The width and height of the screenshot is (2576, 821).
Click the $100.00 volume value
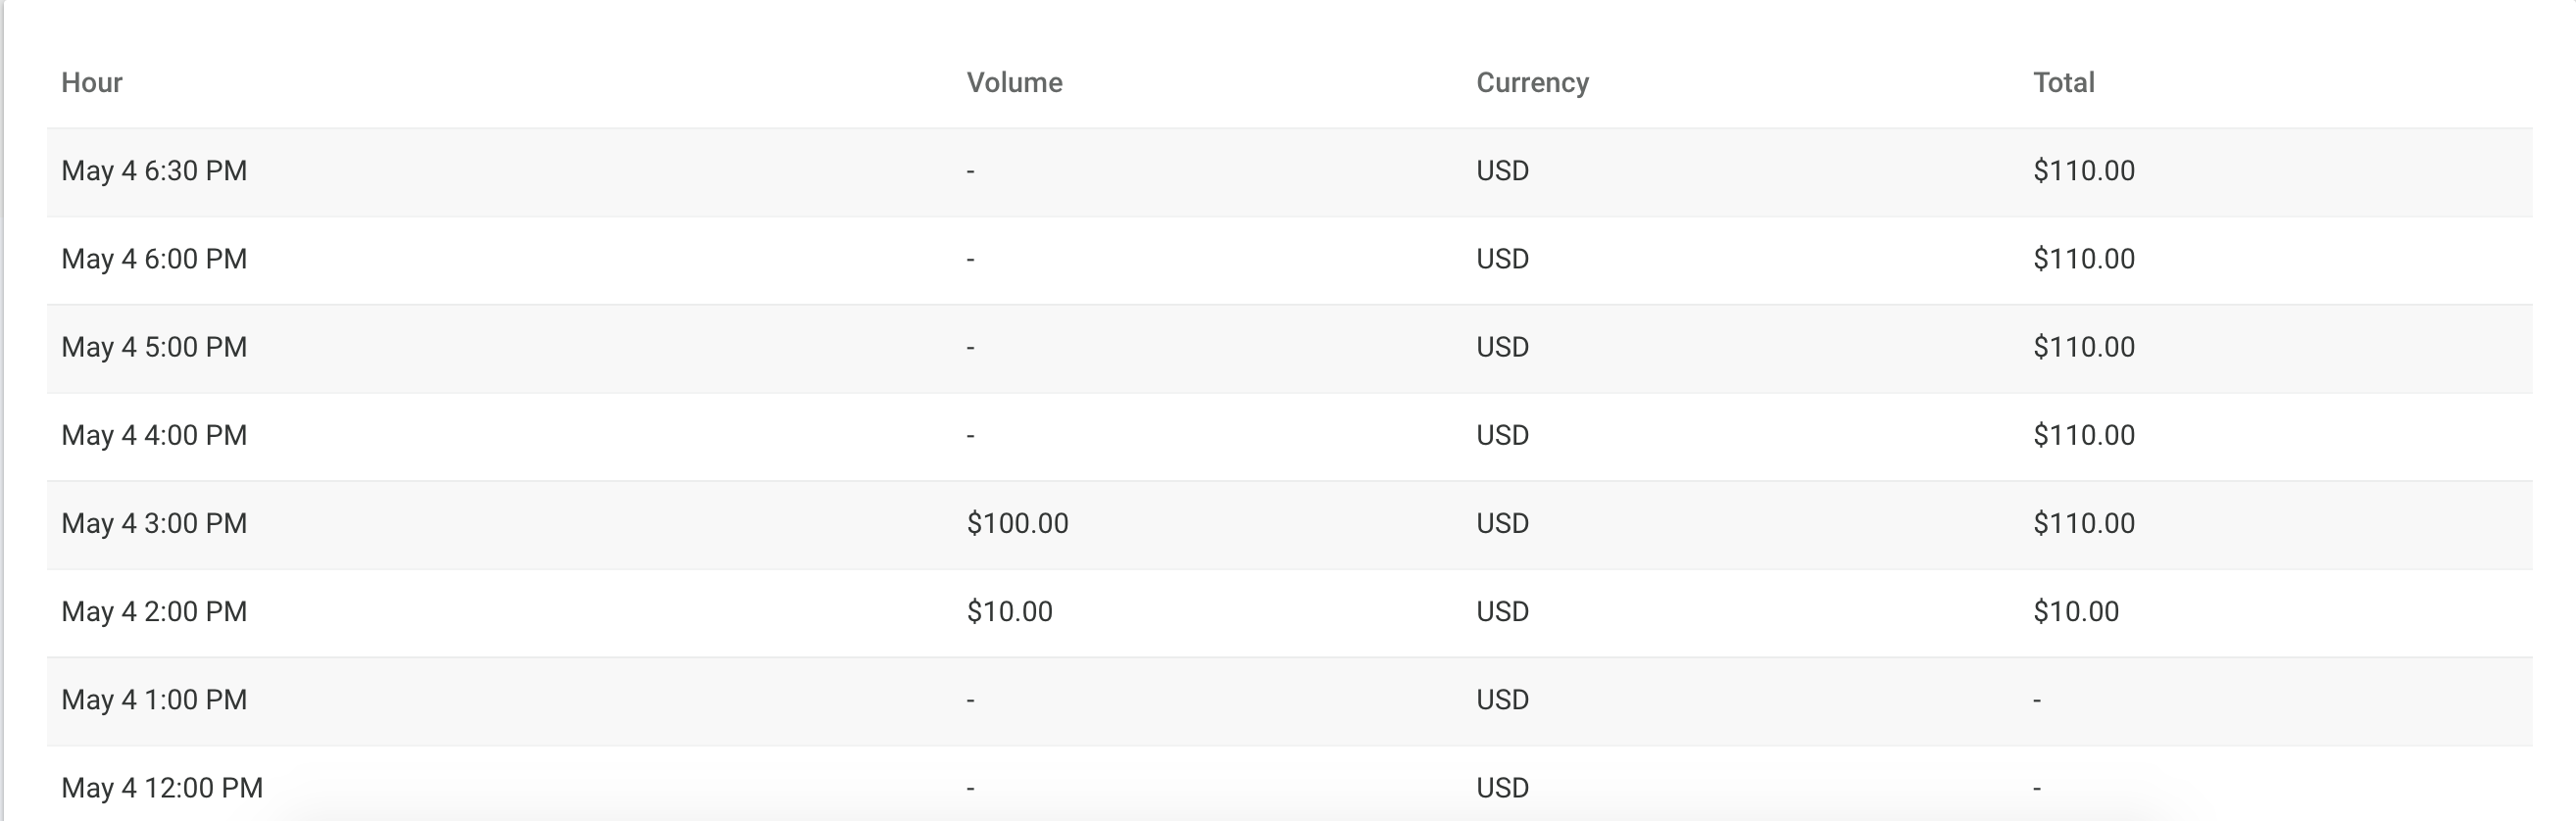1017,523
